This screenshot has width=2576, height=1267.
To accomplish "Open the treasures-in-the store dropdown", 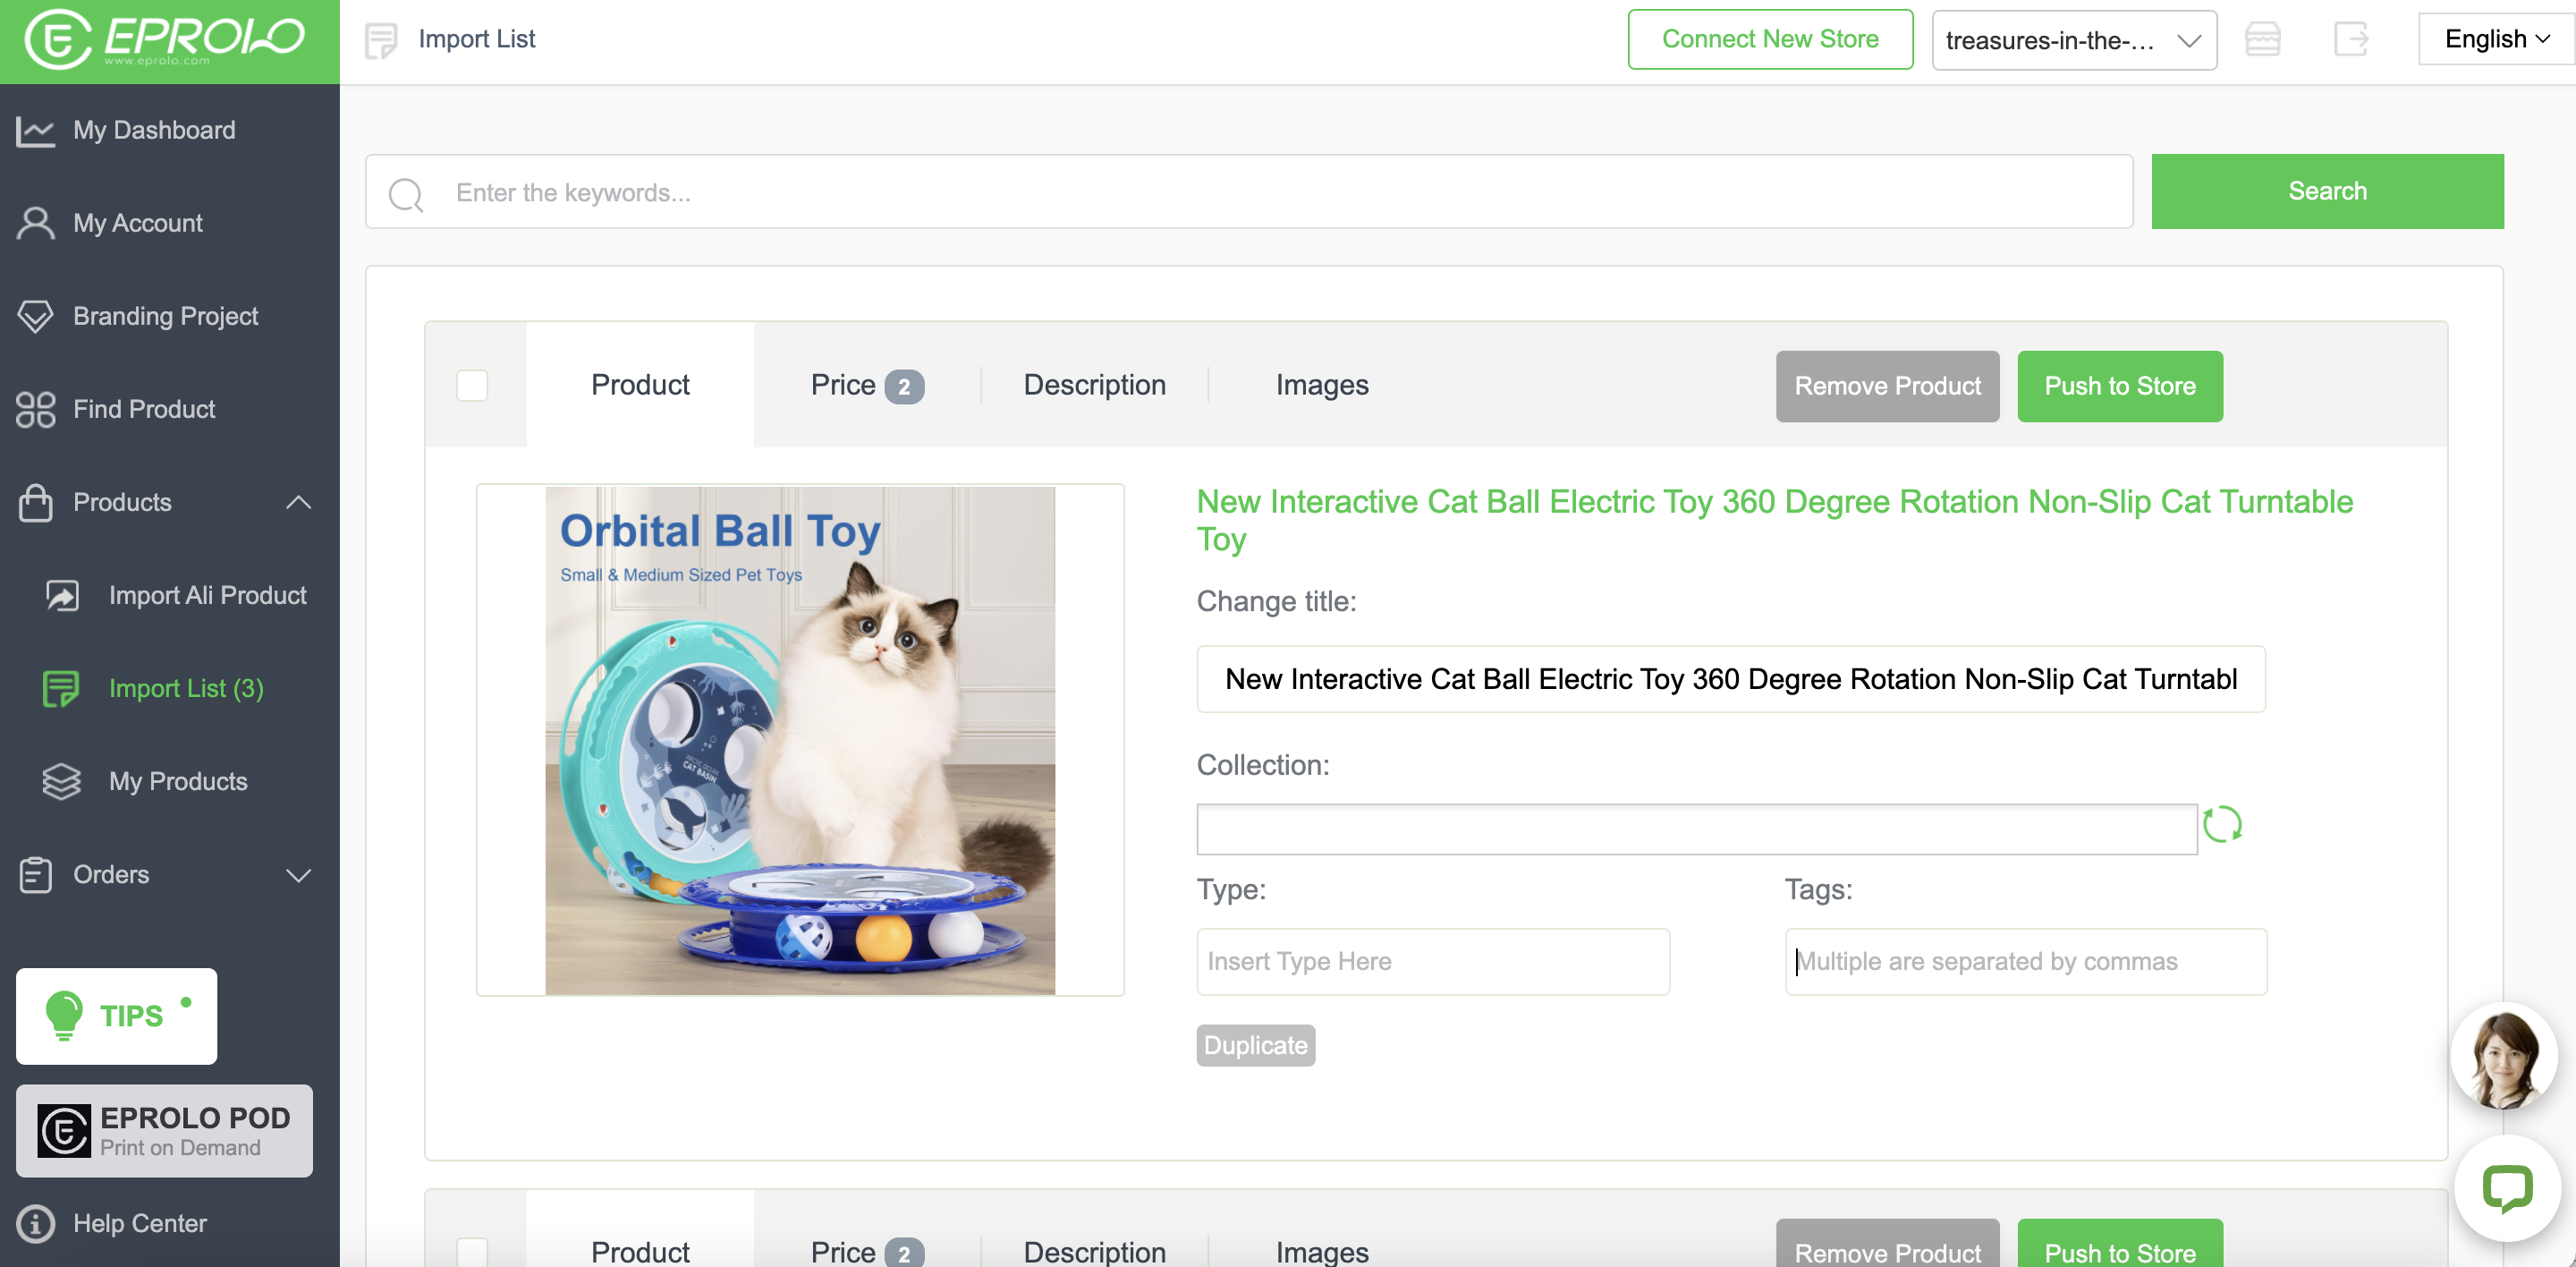I will coord(2073,40).
